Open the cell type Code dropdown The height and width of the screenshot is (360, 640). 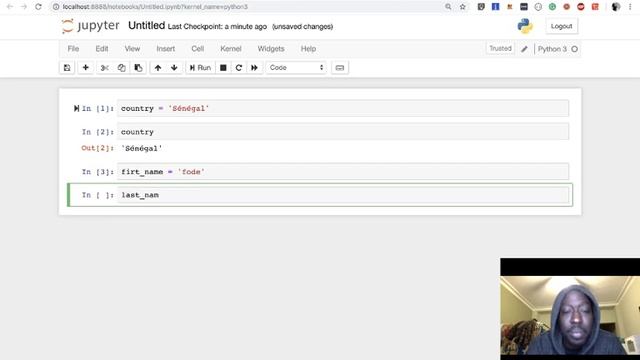(x=296, y=68)
